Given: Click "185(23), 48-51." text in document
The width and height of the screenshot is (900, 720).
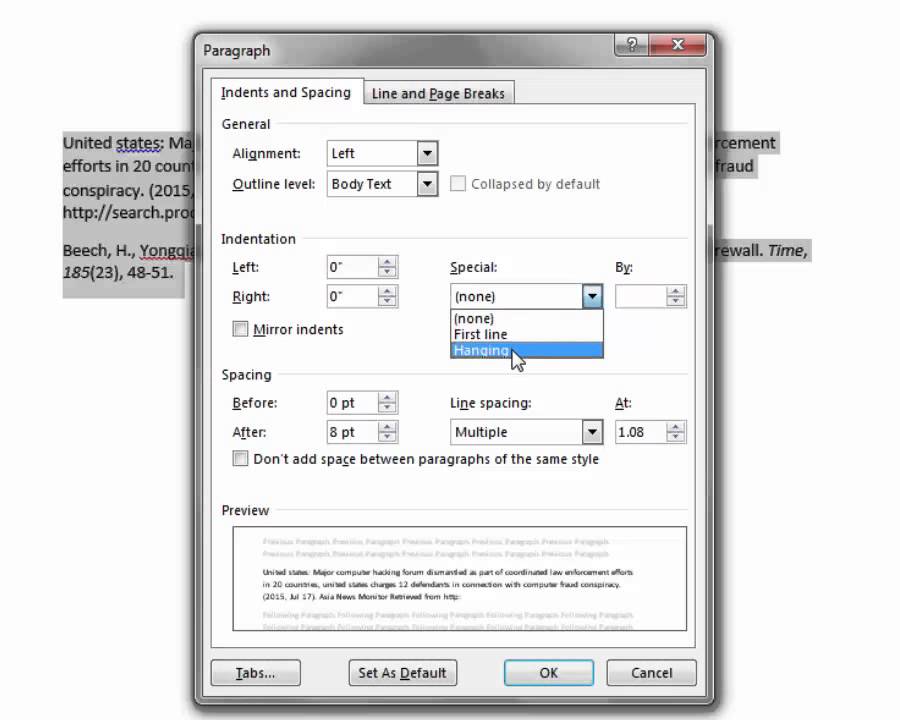Looking at the screenshot, I should (118, 272).
